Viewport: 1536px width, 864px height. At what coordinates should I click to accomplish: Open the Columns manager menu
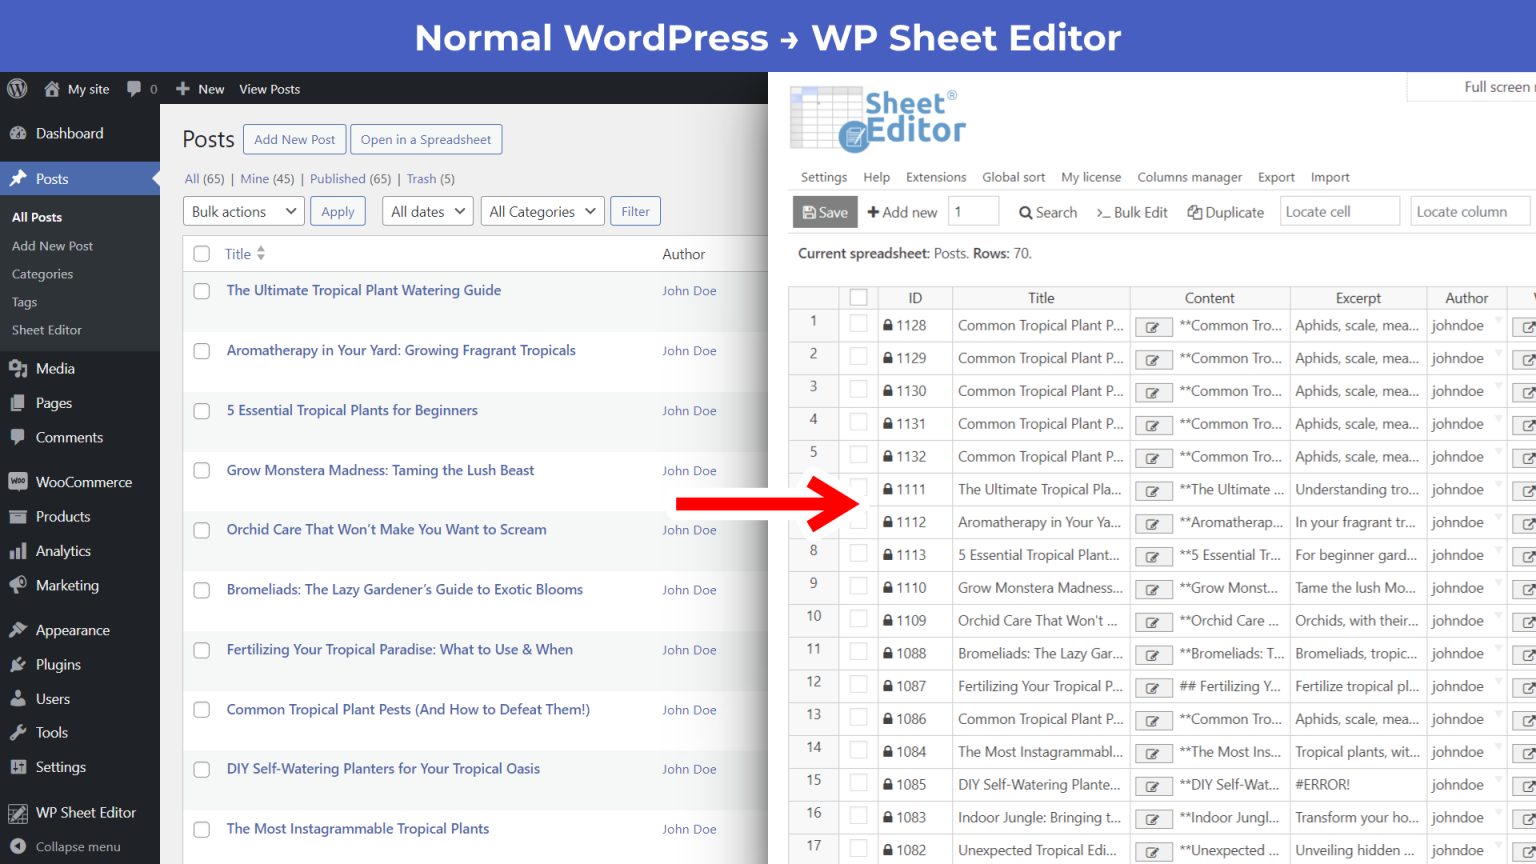(x=1189, y=177)
